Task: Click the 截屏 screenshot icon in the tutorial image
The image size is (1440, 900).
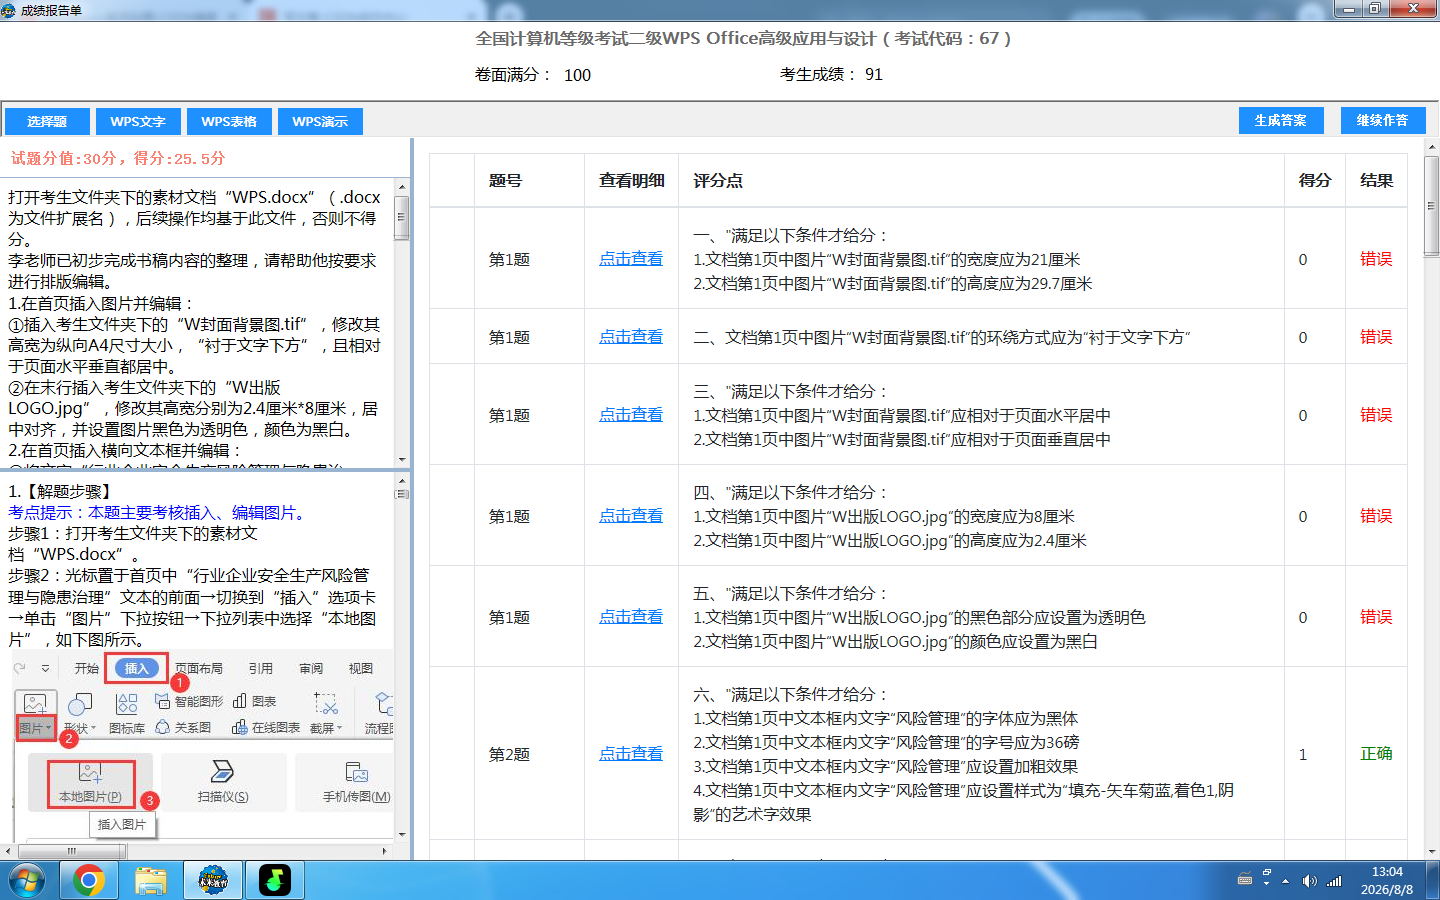Action: pyautogui.click(x=326, y=704)
